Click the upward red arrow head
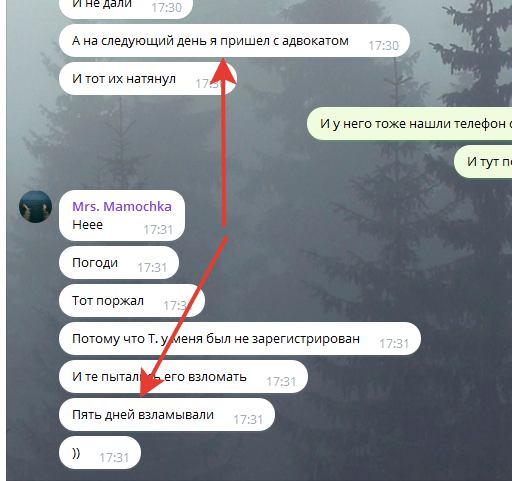Screen dimensions: 512x481 coord(224,71)
